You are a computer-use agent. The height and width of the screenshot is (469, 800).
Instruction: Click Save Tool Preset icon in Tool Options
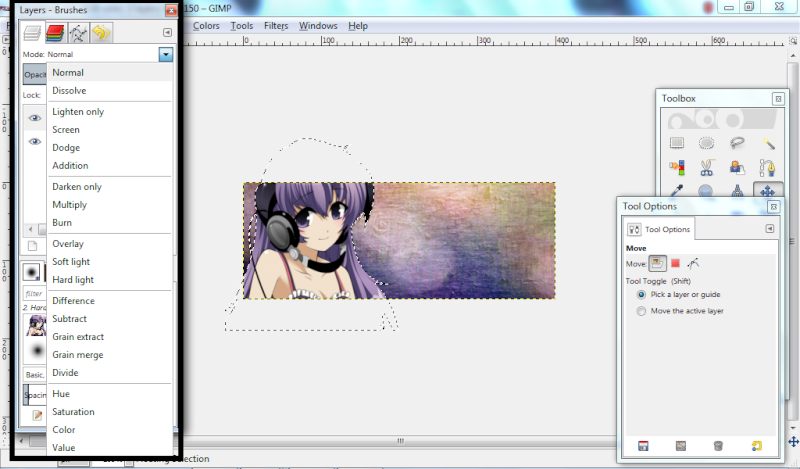[643, 446]
